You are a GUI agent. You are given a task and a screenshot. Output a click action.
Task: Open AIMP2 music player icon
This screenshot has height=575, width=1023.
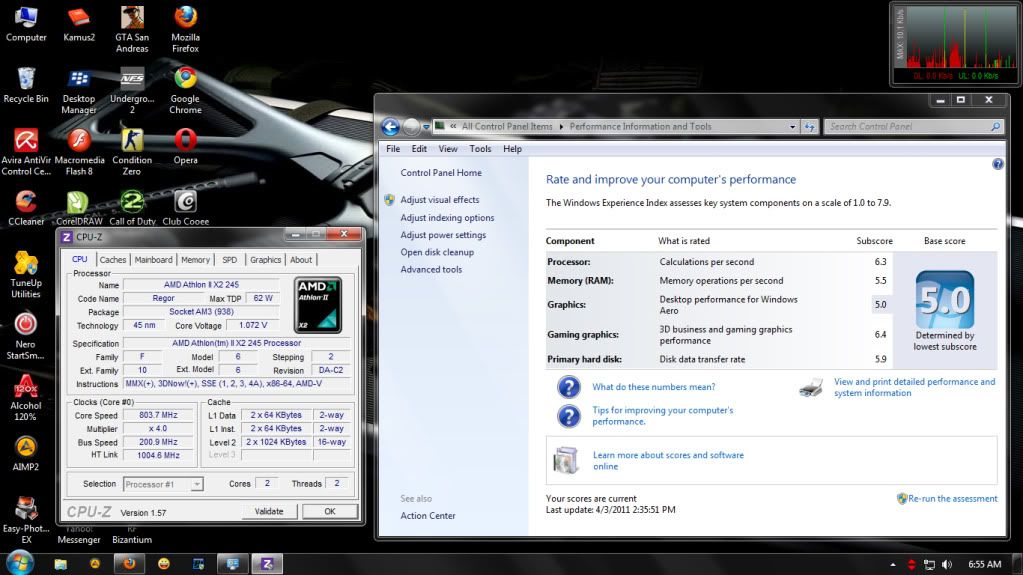26,453
